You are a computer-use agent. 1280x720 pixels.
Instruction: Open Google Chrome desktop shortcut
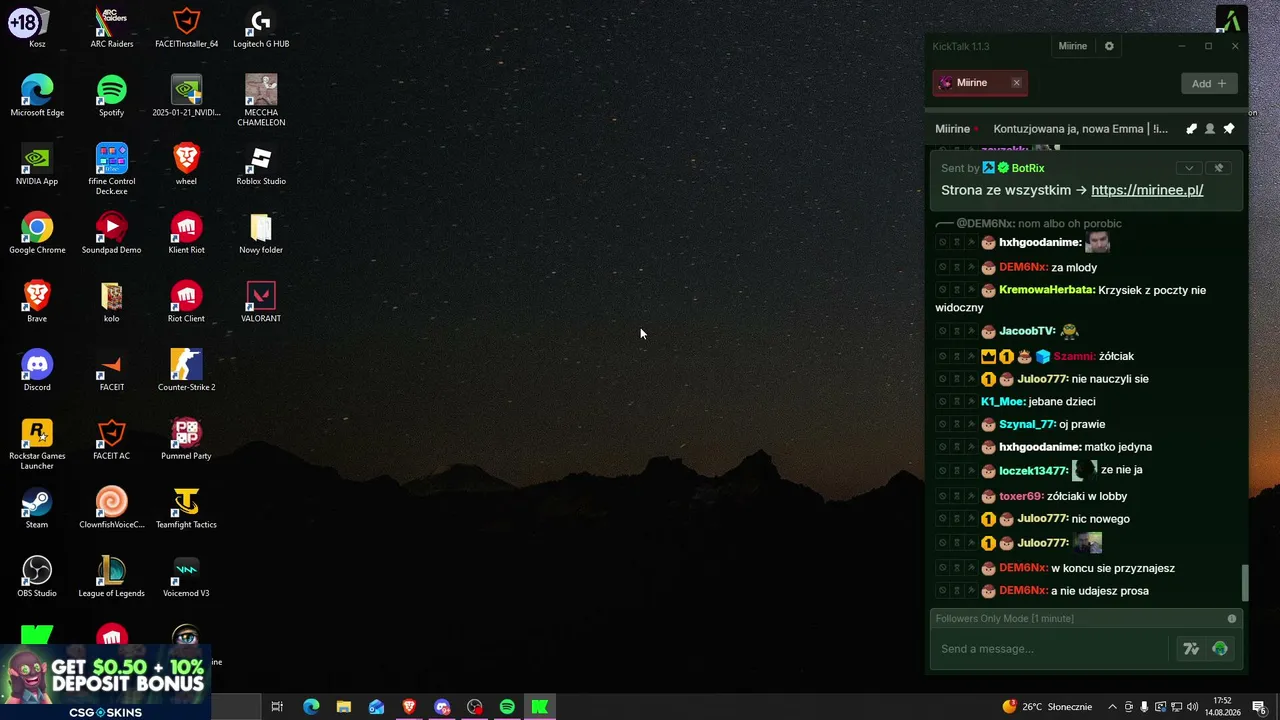[37, 233]
